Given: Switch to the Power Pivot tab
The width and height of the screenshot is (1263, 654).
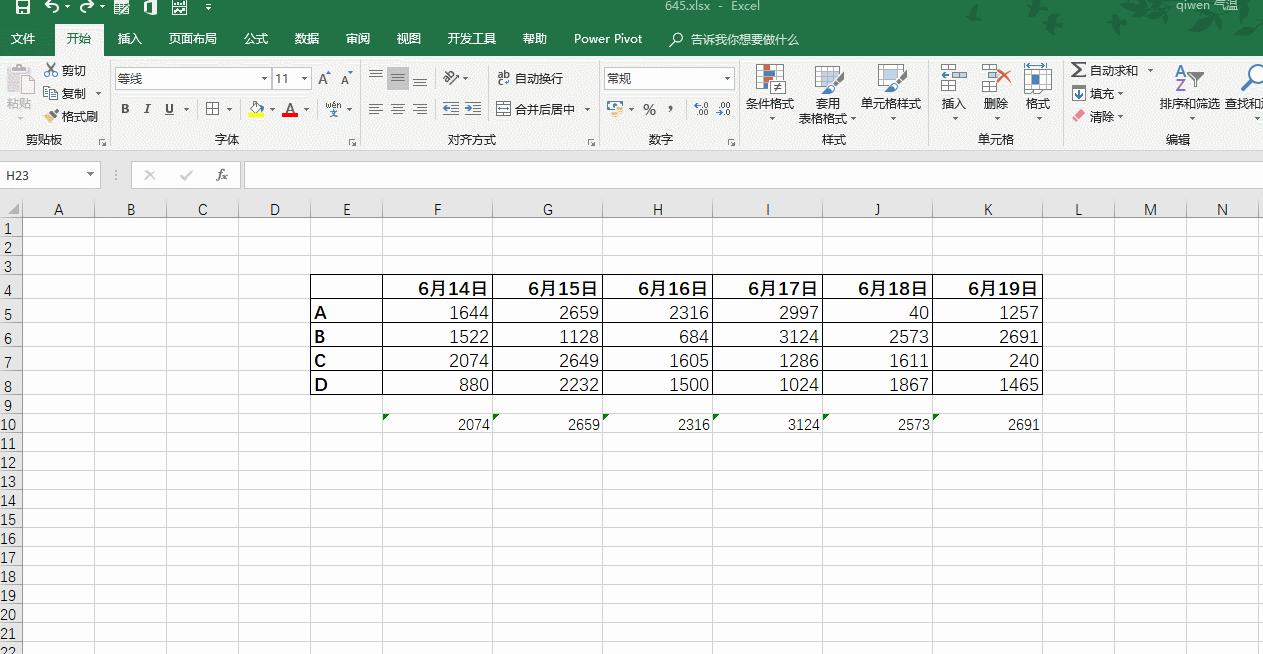Looking at the screenshot, I should pyautogui.click(x=608, y=39).
